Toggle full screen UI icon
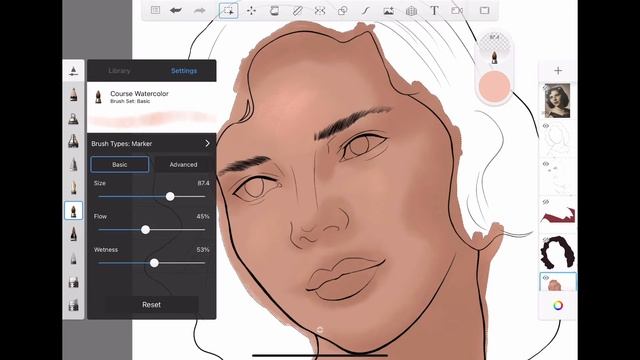Image resolution: width=640 pixels, height=360 pixels. coord(484,11)
